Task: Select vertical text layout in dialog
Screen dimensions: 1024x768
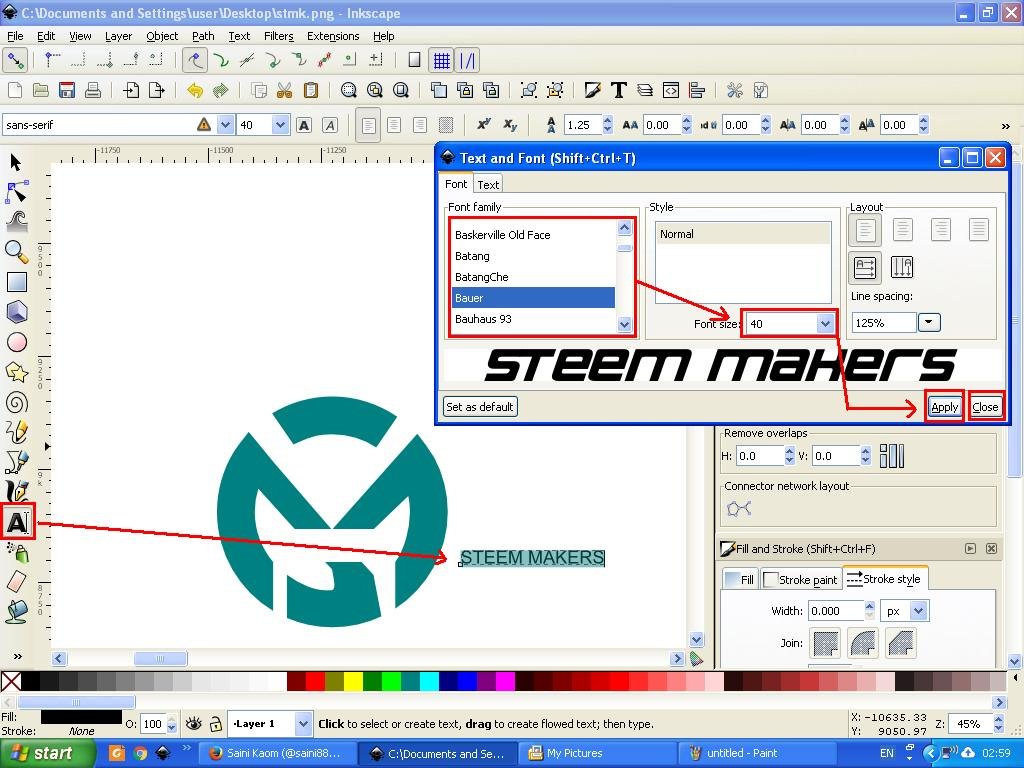Action: pyautogui.click(x=902, y=268)
